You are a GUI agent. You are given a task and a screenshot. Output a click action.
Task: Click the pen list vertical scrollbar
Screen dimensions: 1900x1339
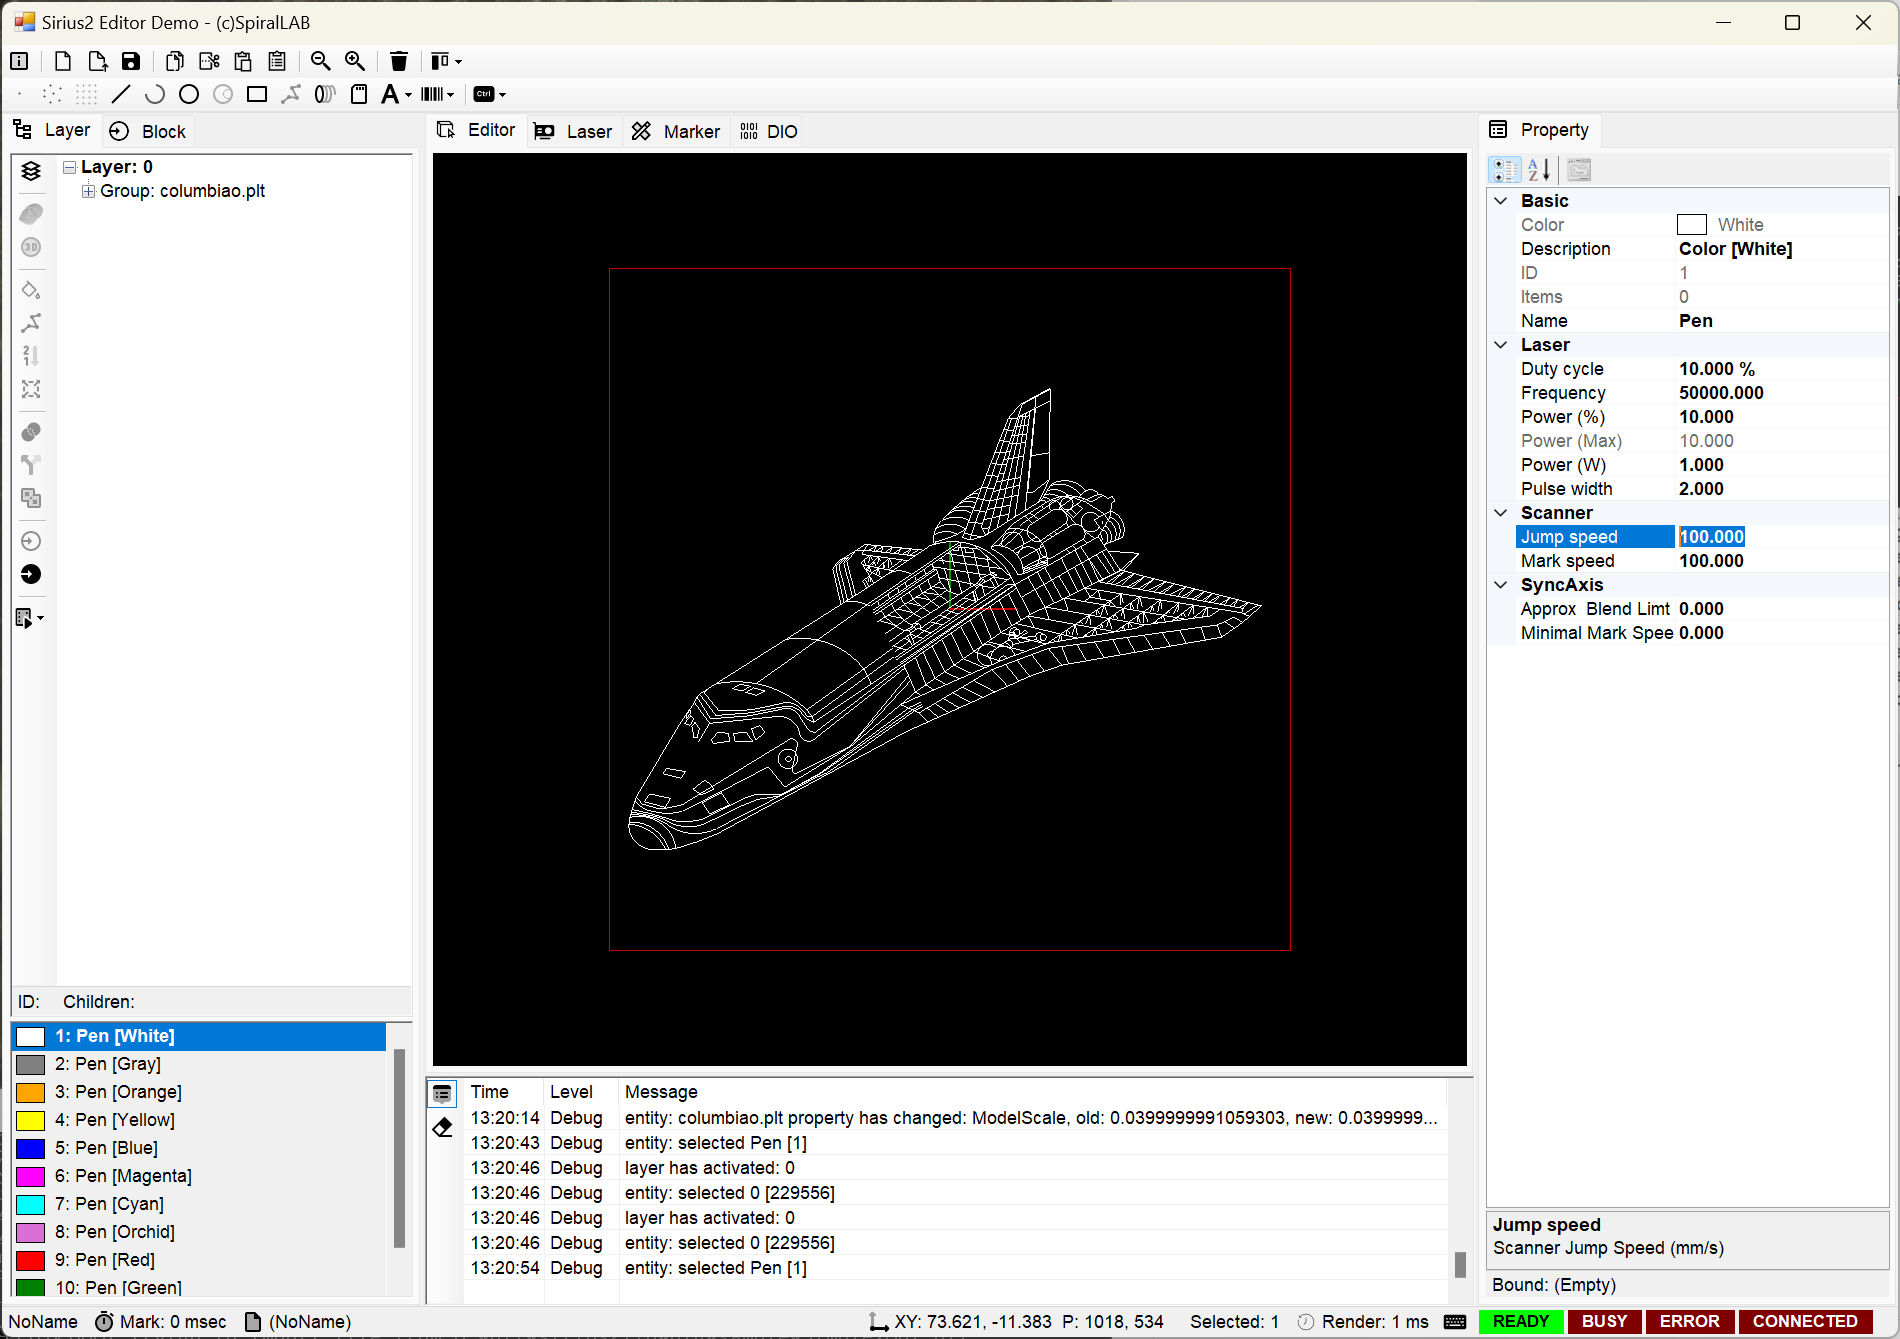coord(399,1148)
